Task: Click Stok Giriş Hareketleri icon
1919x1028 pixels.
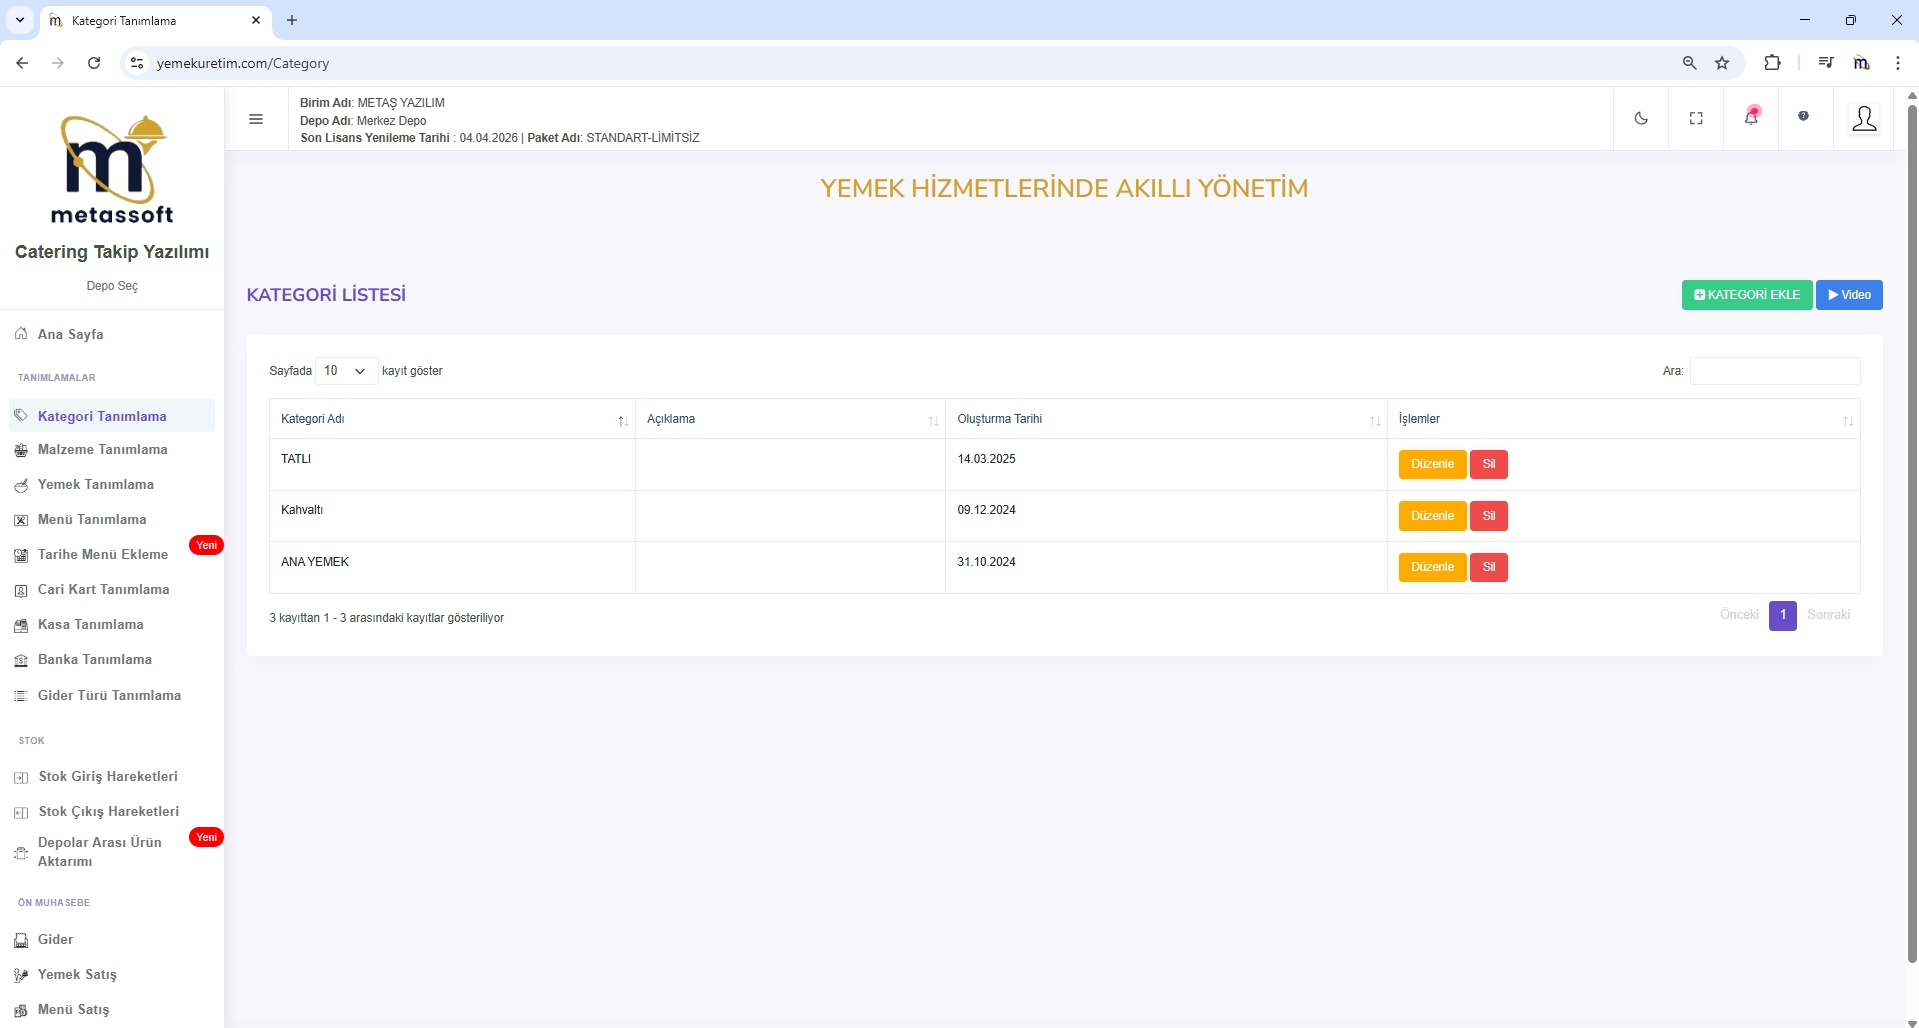Action: [21, 777]
